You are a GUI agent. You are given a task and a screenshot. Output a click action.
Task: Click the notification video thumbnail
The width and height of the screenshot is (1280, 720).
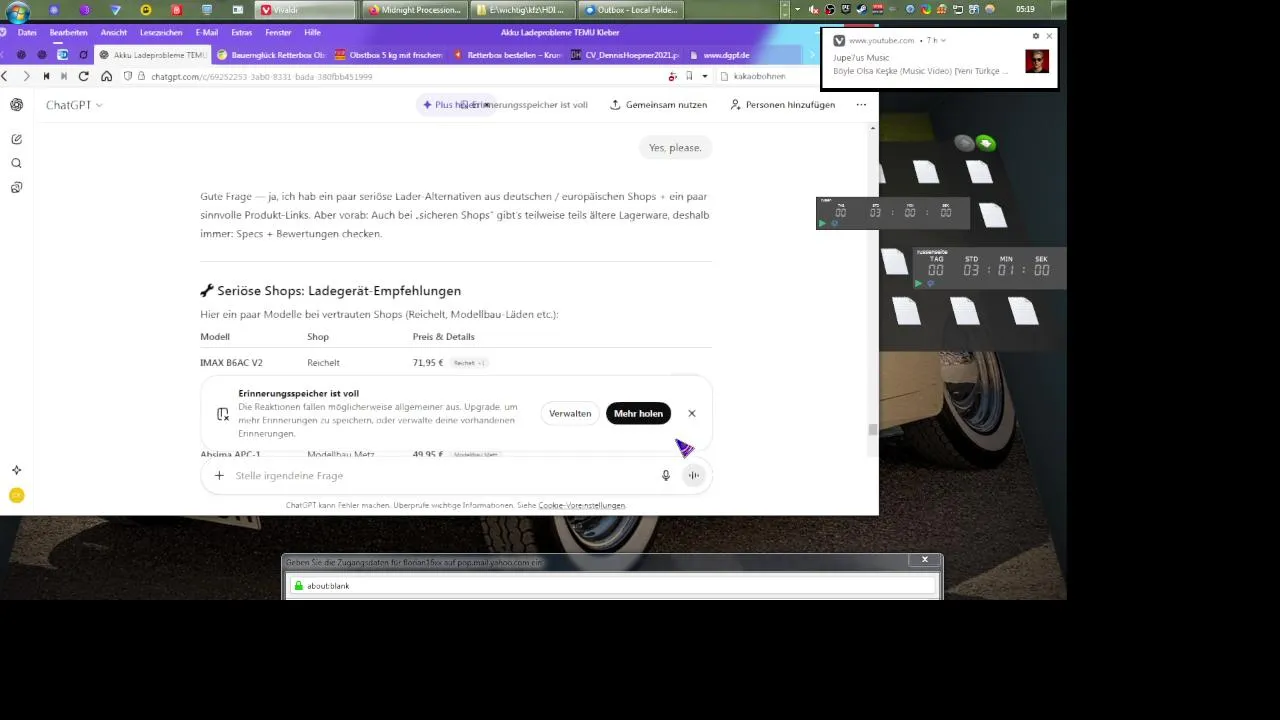coord(1037,61)
